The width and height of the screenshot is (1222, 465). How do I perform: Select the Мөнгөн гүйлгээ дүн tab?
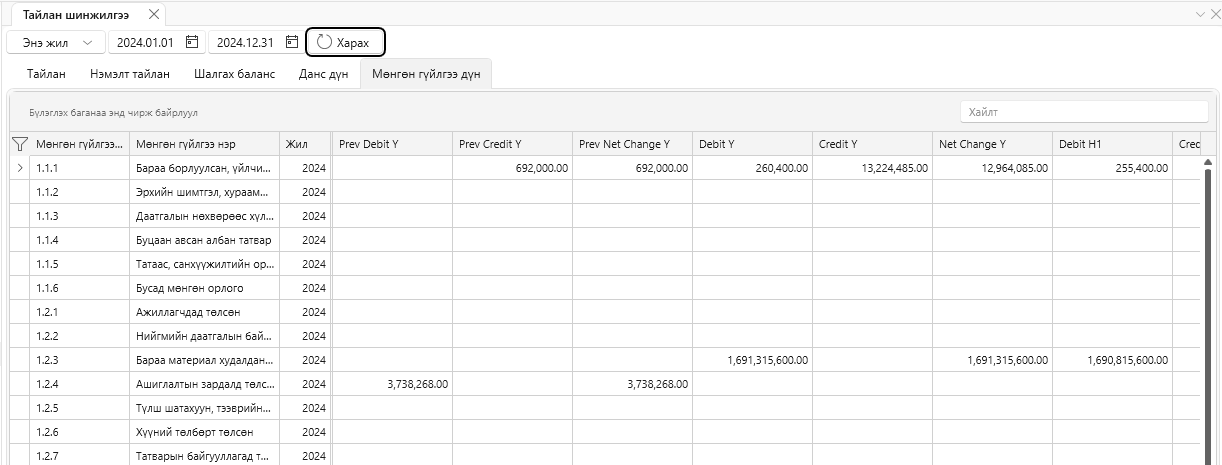click(x=426, y=74)
